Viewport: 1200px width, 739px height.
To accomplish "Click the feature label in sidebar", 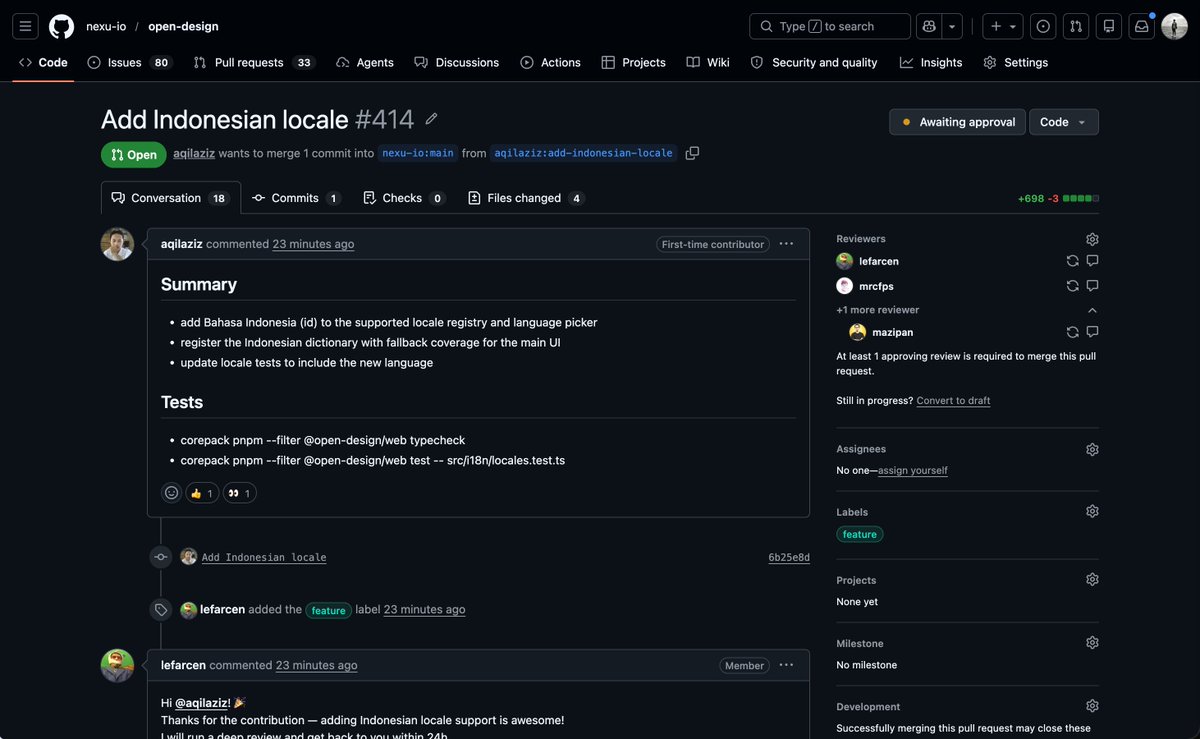I will (860, 534).
